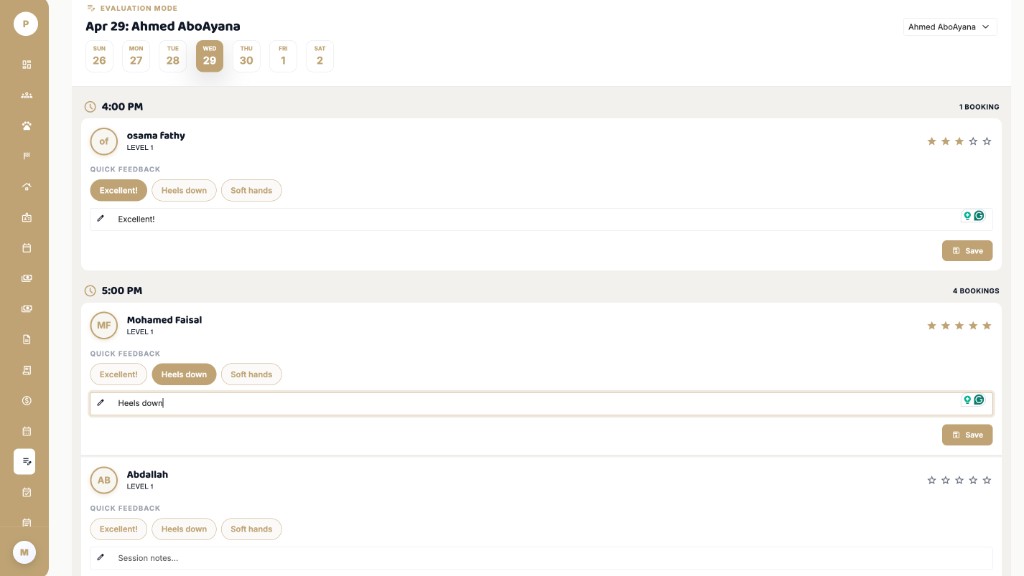Click the 'of' avatar for osama fathy
The image size is (1024, 576).
(104, 142)
